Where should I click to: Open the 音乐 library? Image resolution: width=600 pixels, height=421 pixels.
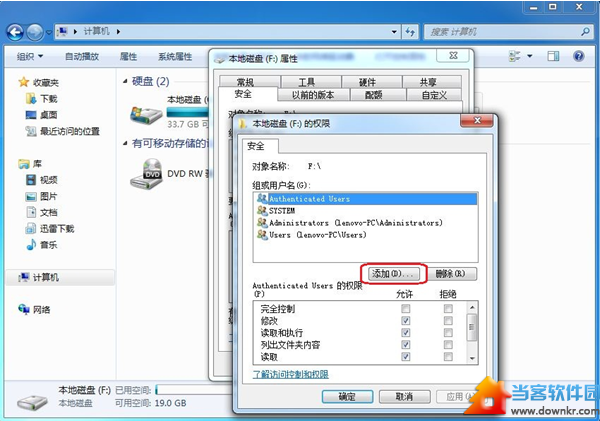[x=41, y=245]
